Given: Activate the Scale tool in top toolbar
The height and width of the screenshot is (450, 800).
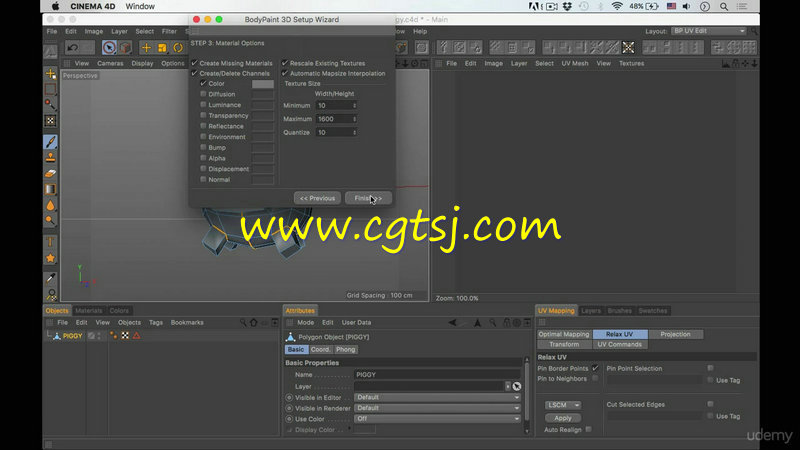Looking at the screenshot, I should tap(162, 47).
